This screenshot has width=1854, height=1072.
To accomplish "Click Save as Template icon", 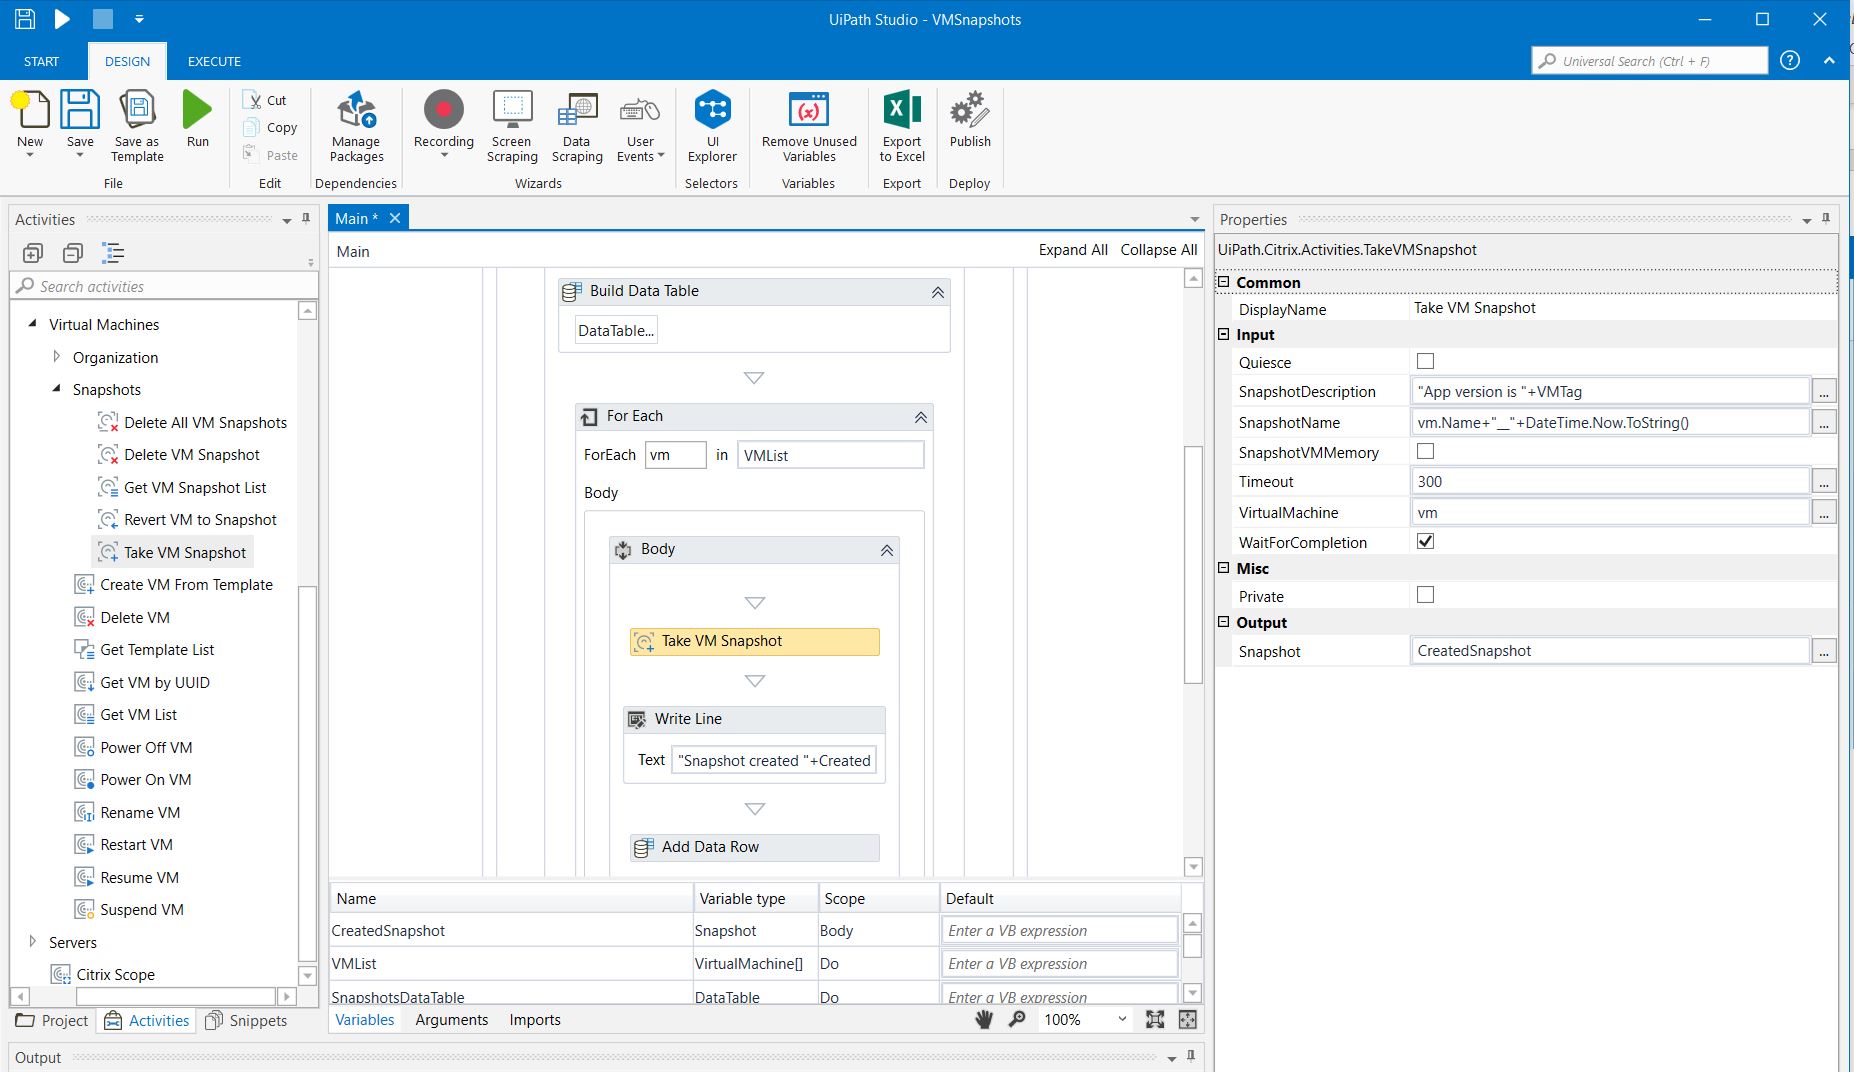I will pyautogui.click(x=137, y=110).
